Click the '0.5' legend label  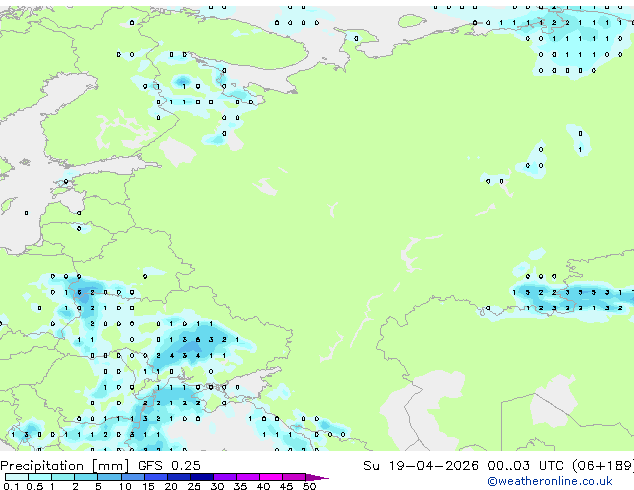tap(35, 486)
